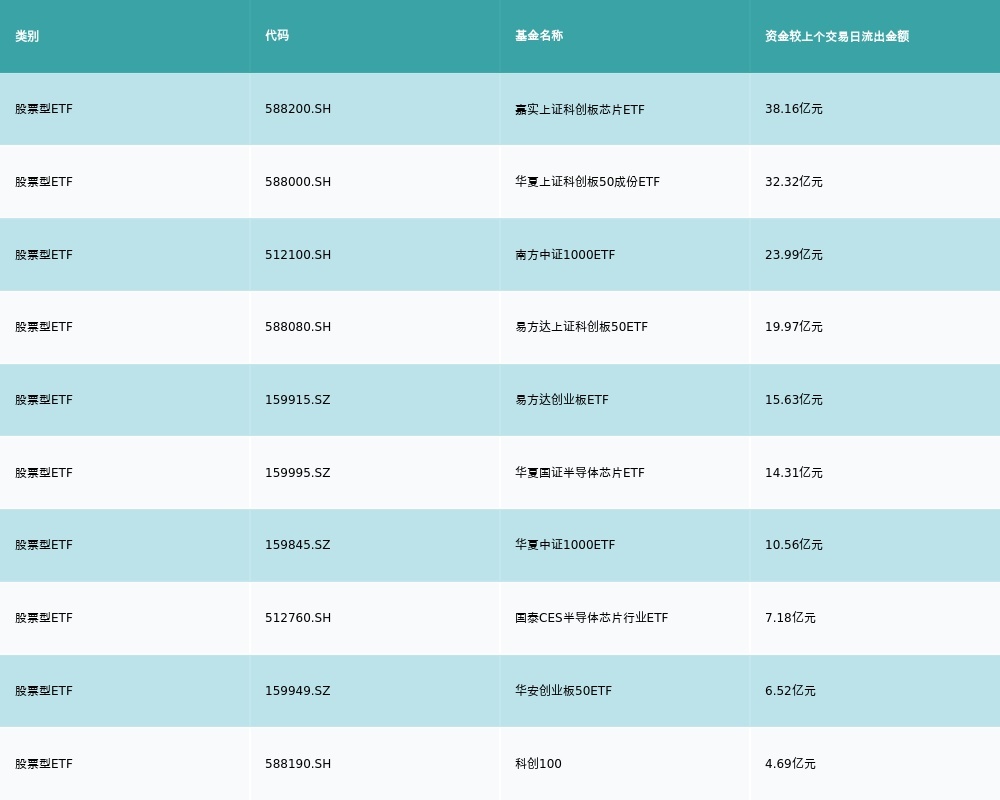Open 嘉实上证科创板芯片ETF fund name

(580, 109)
